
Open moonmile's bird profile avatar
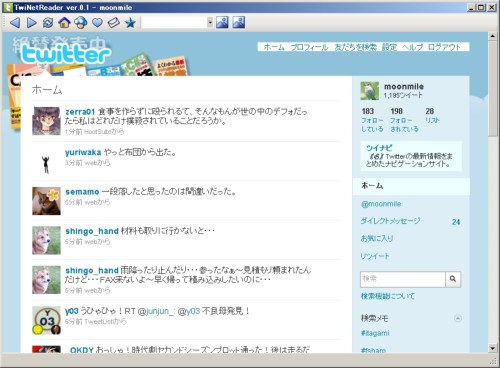point(369,91)
